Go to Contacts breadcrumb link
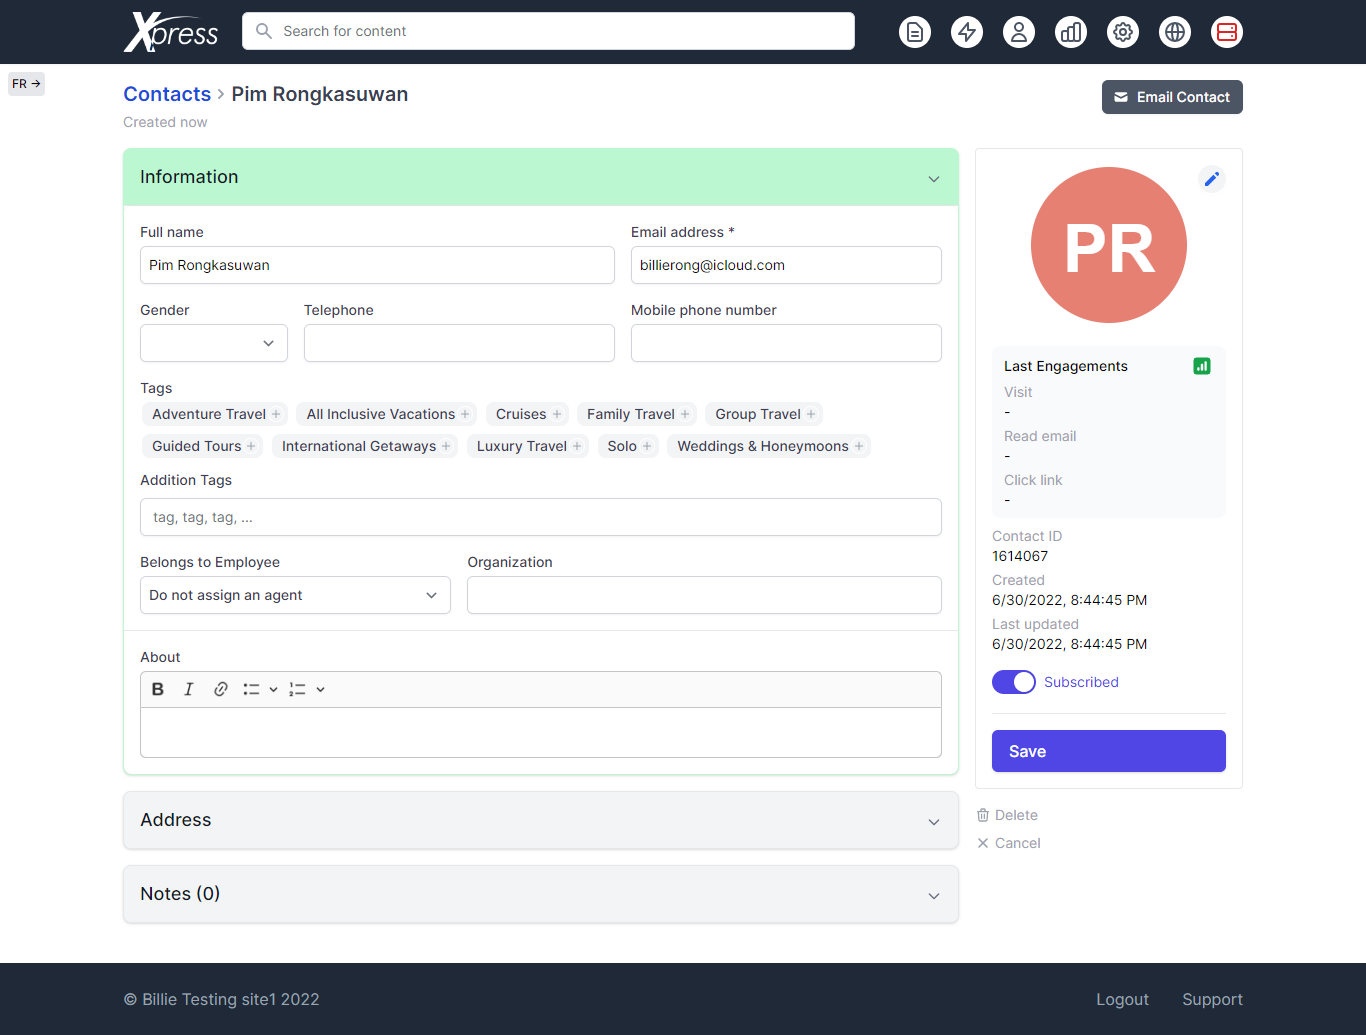Viewport: 1366px width, 1035px height. 167,94
